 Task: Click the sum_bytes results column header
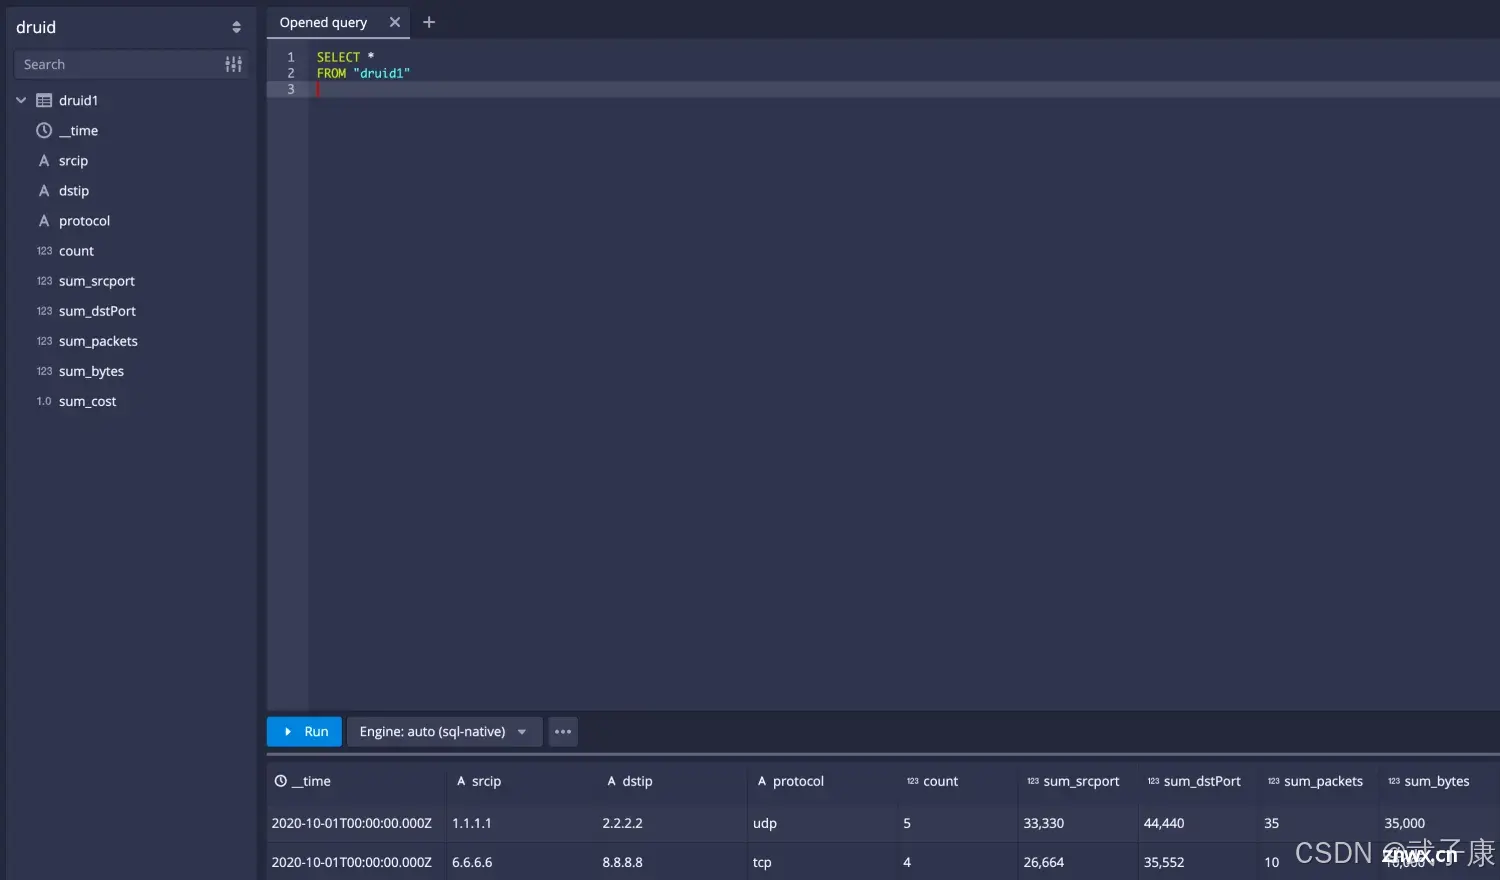[x=1439, y=781]
